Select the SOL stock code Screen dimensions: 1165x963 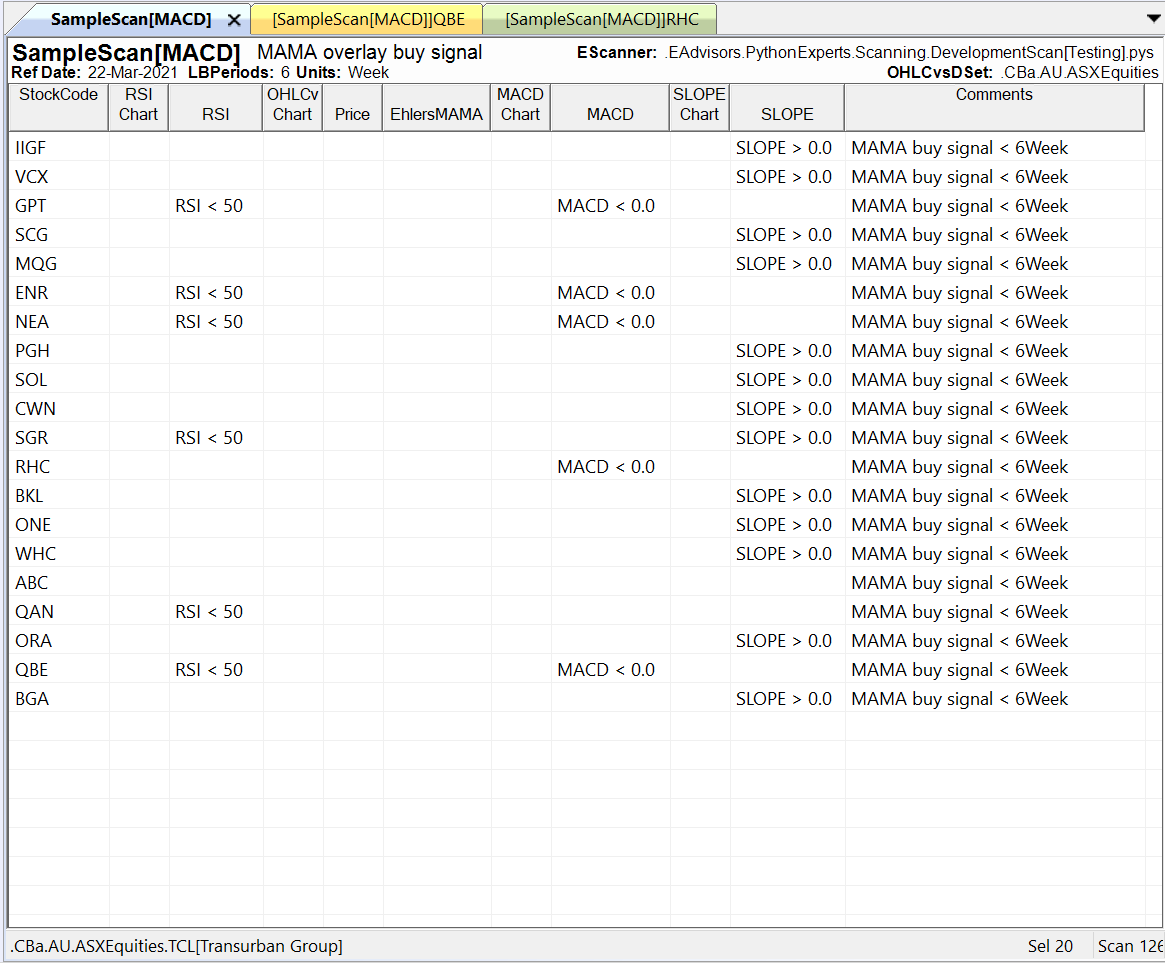click(31, 380)
